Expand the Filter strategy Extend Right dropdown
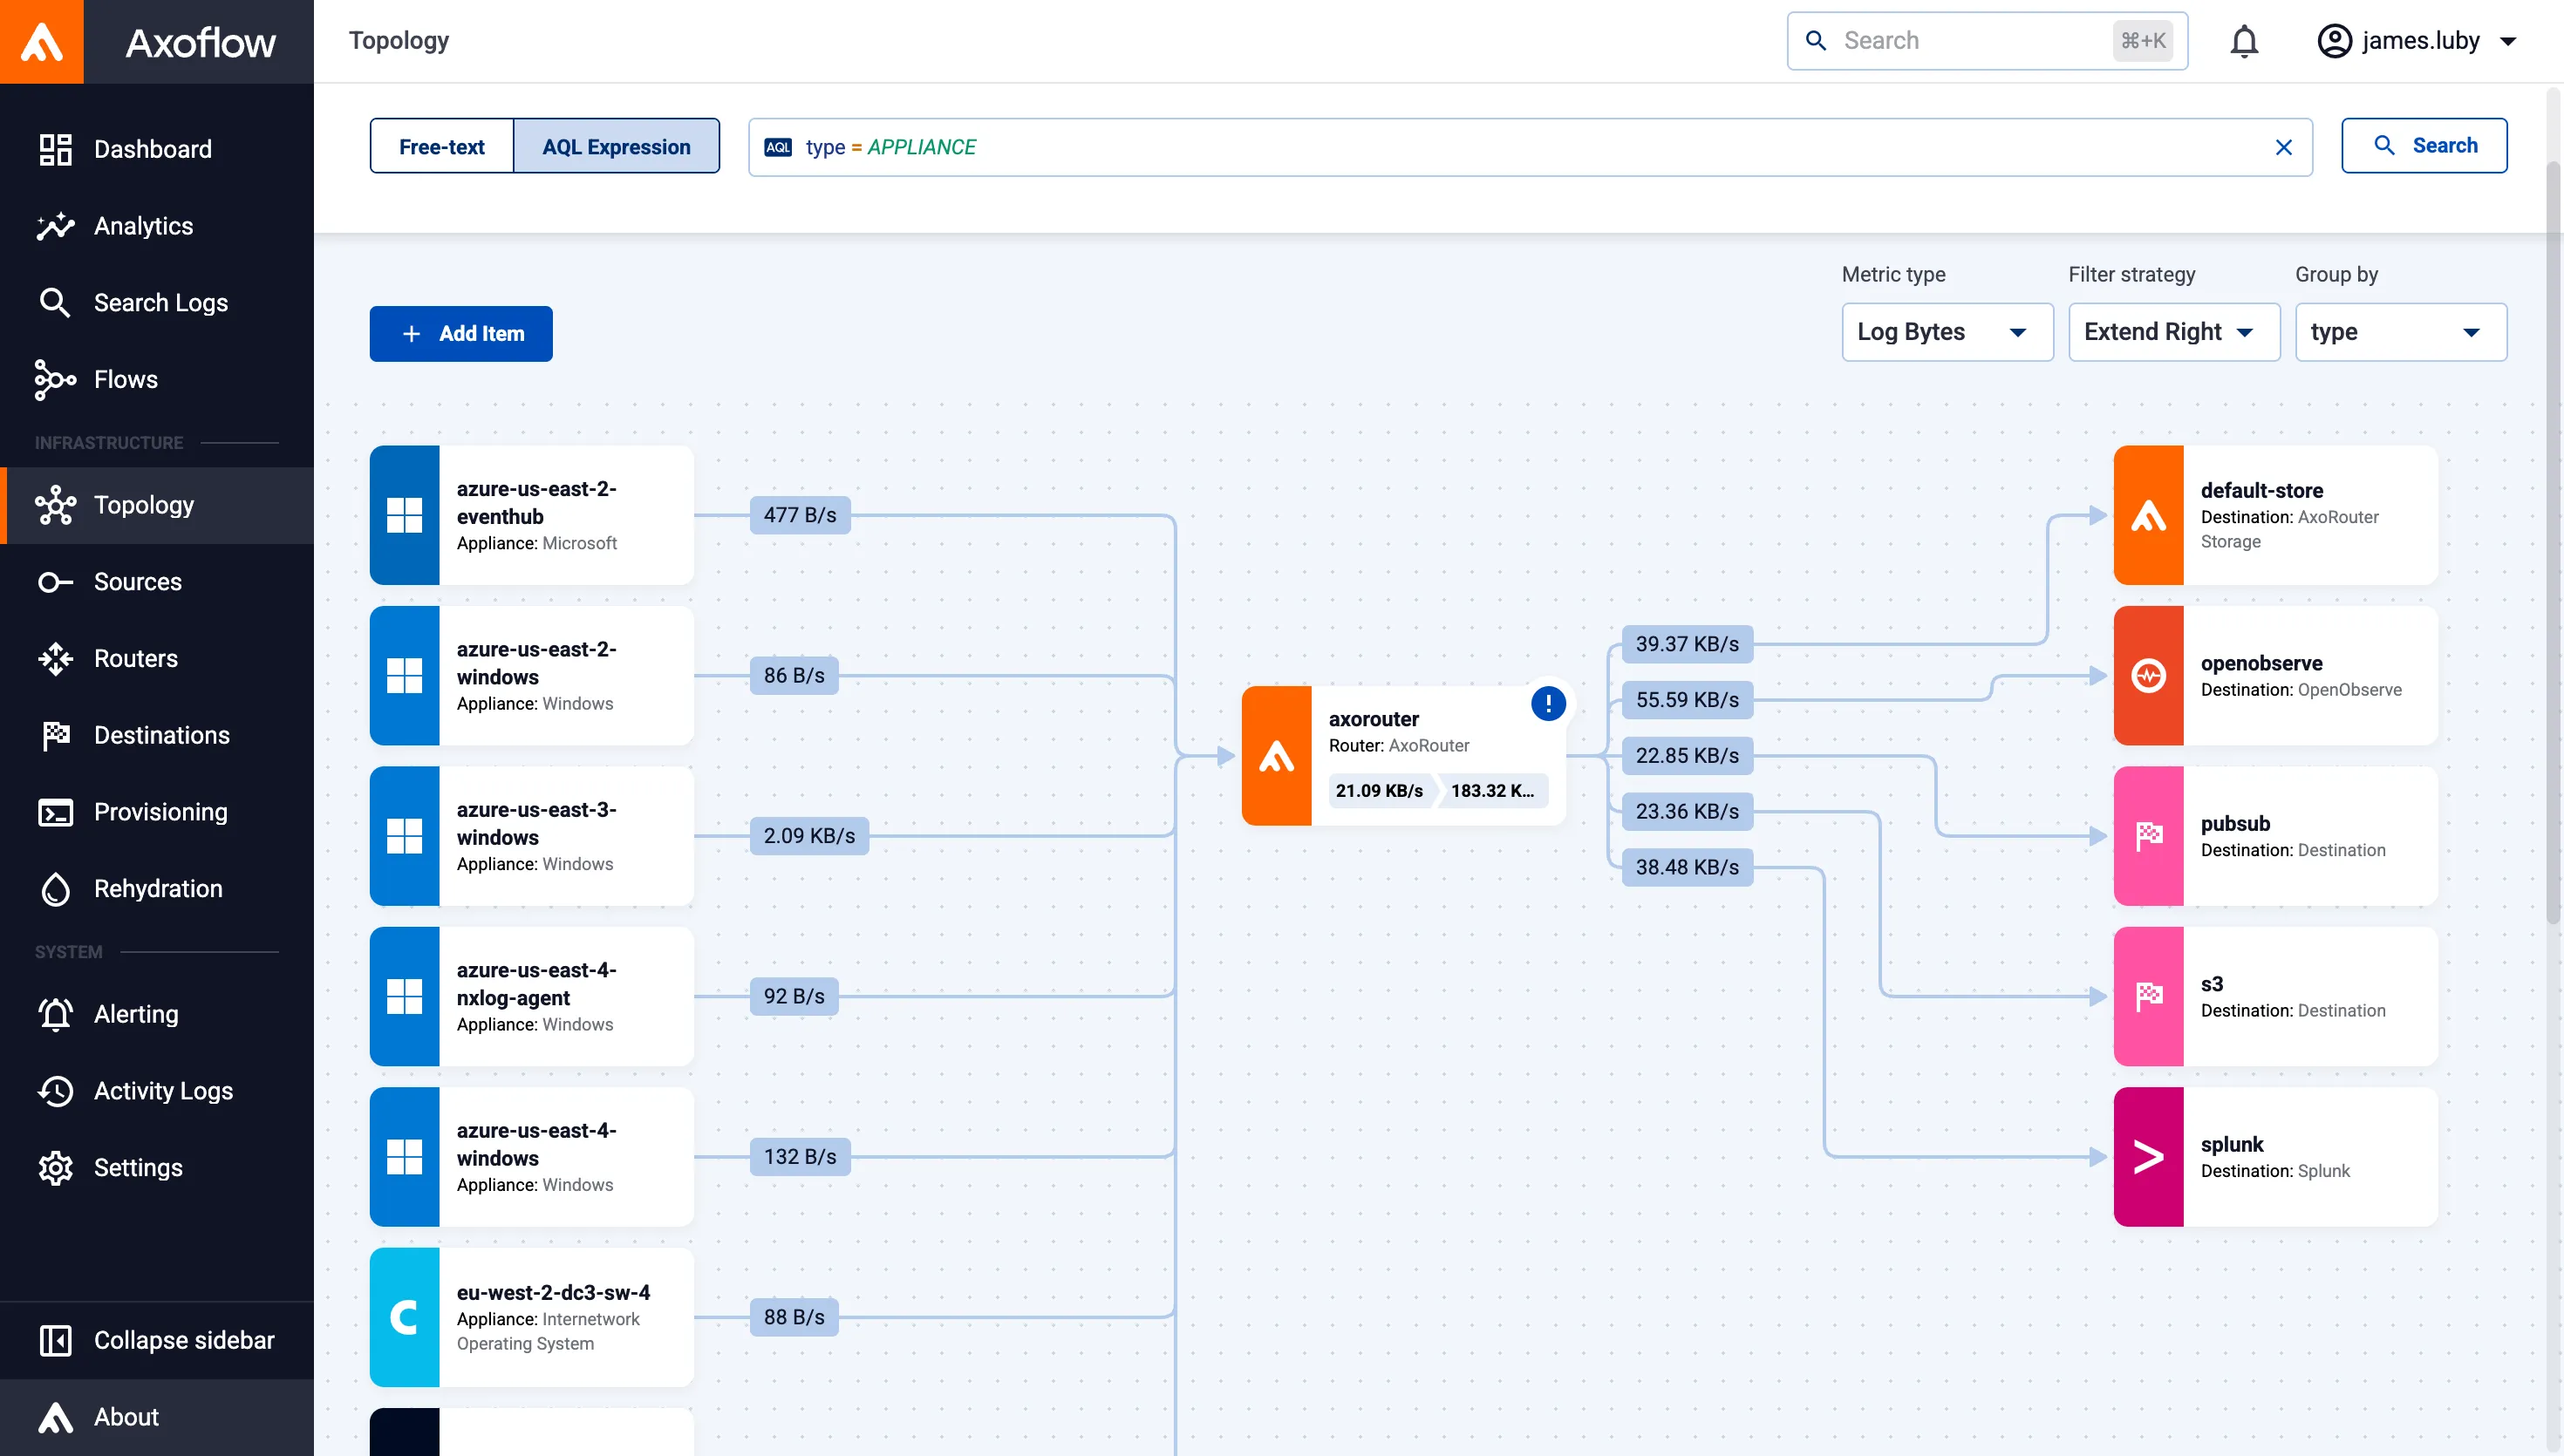This screenshot has width=2564, height=1456. pos(2173,332)
